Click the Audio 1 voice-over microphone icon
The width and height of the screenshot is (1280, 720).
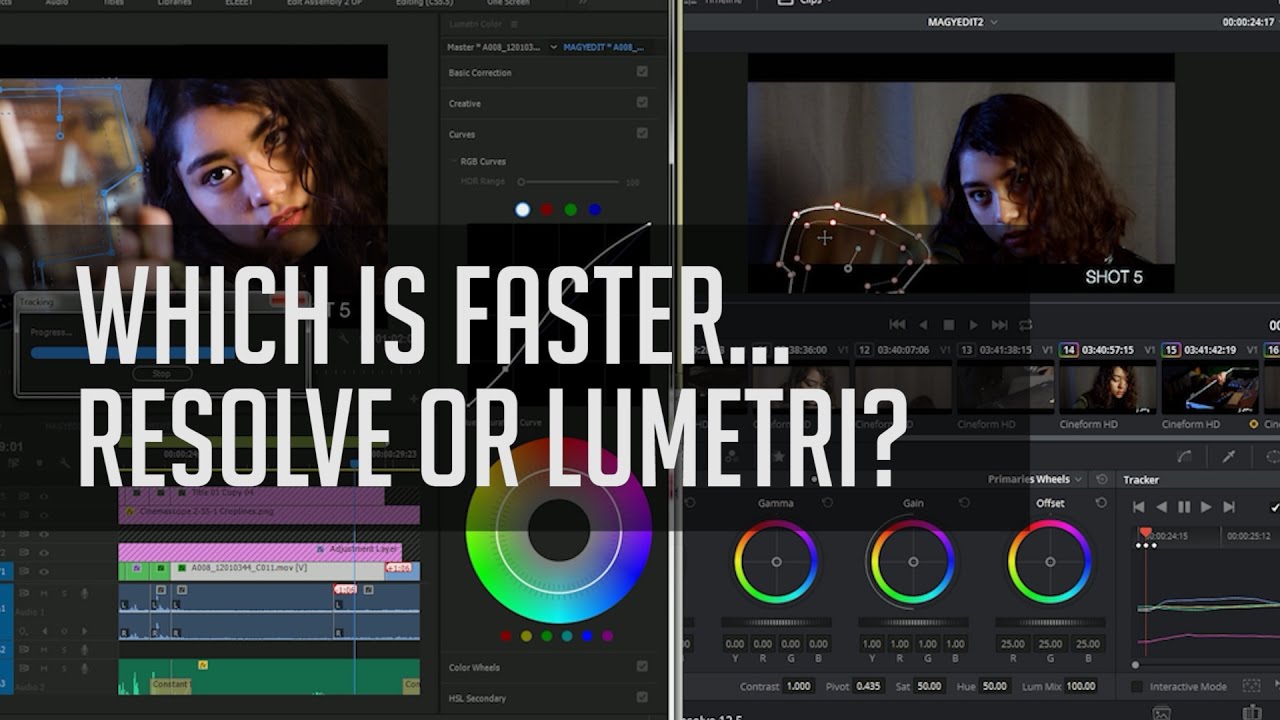point(84,594)
